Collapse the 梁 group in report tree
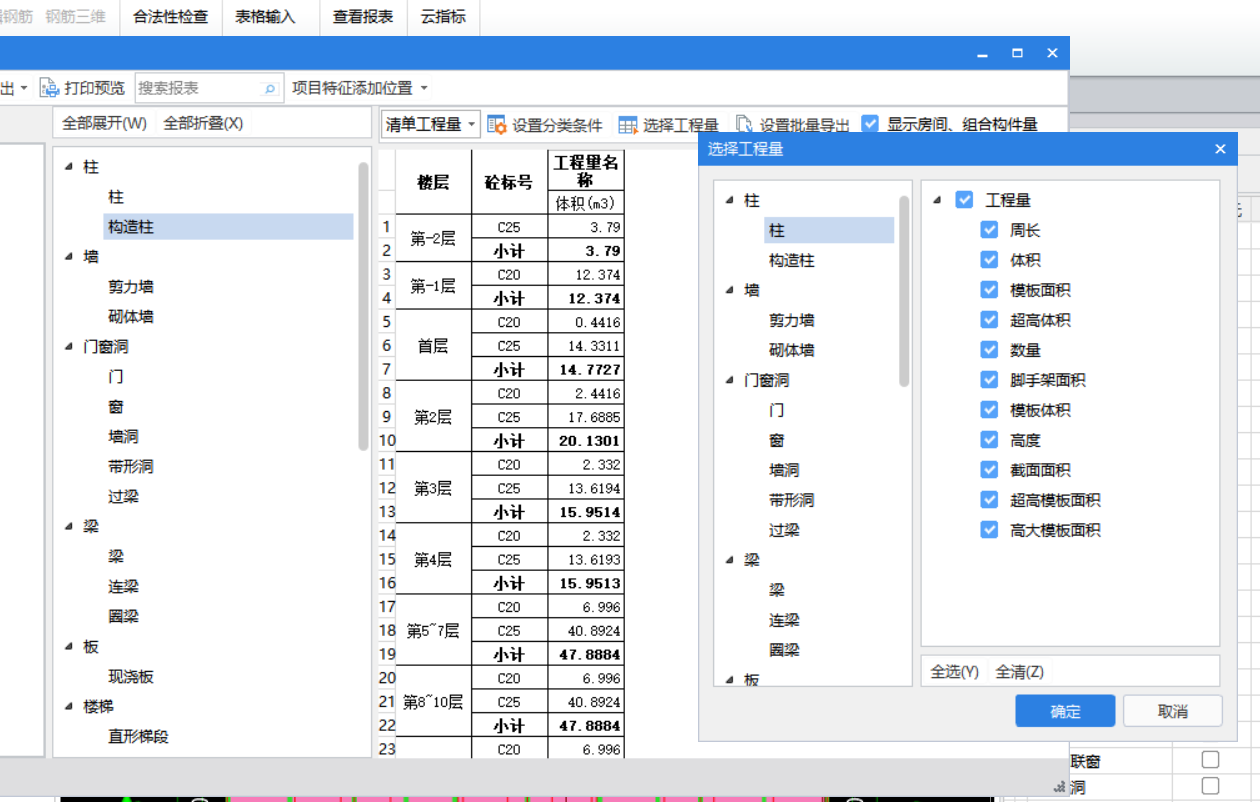Image resolution: width=1260 pixels, height=802 pixels. click(69, 527)
